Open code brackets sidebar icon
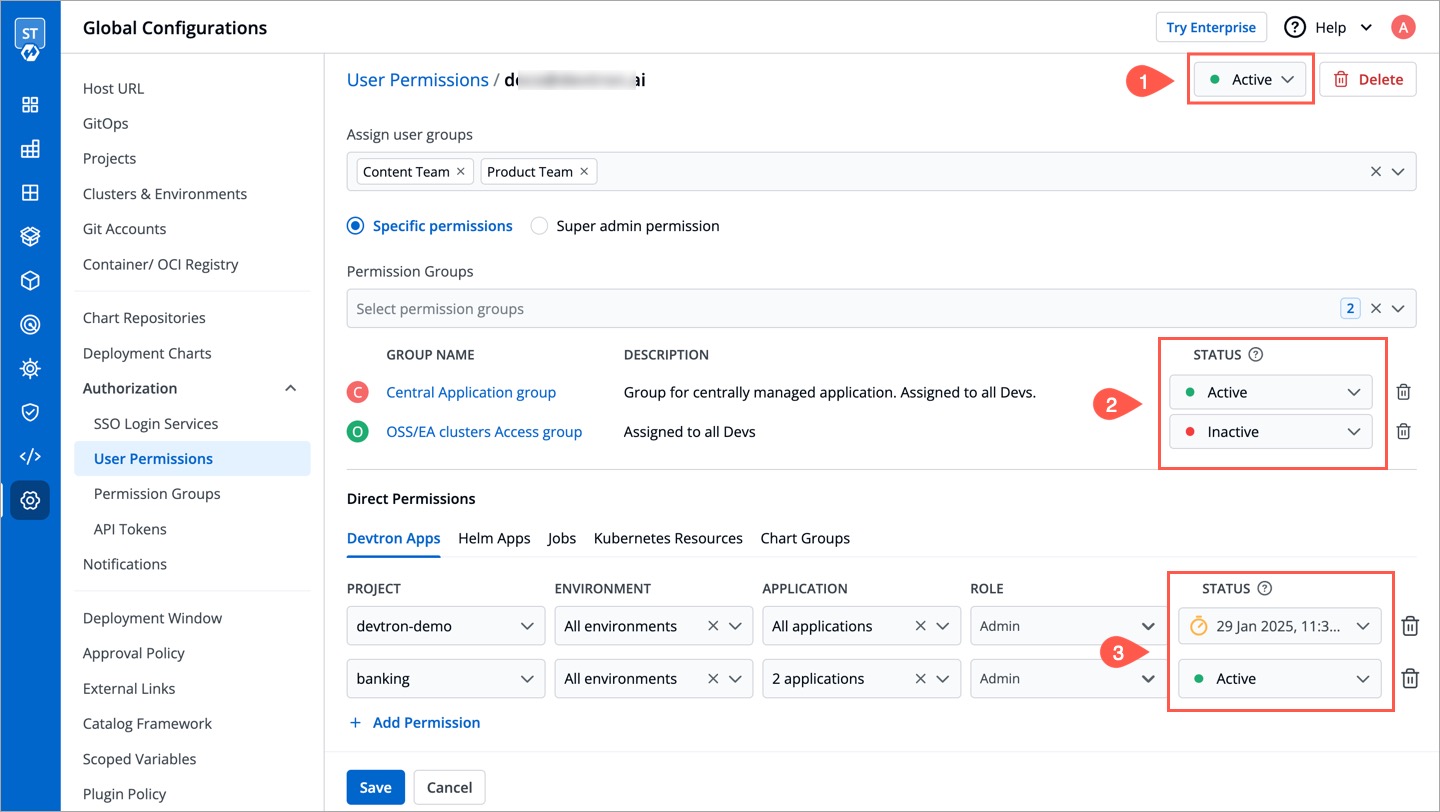This screenshot has height=812, width=1440. coord(30,457)
